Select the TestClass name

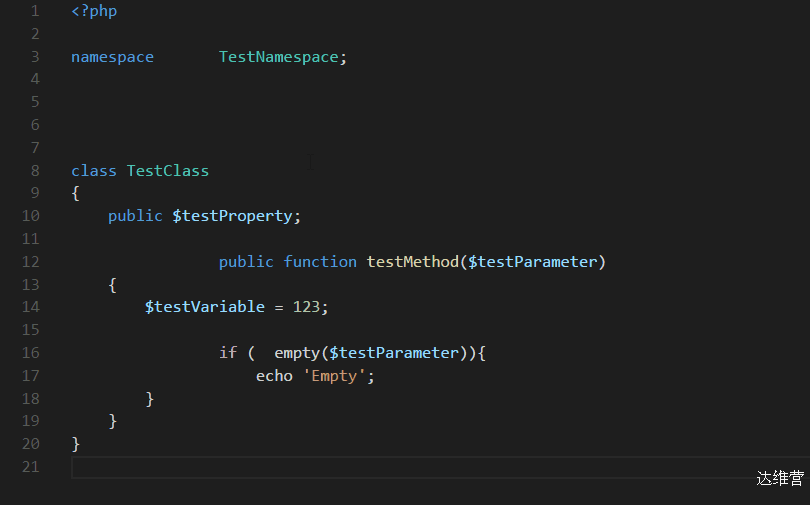click(168, 171)
